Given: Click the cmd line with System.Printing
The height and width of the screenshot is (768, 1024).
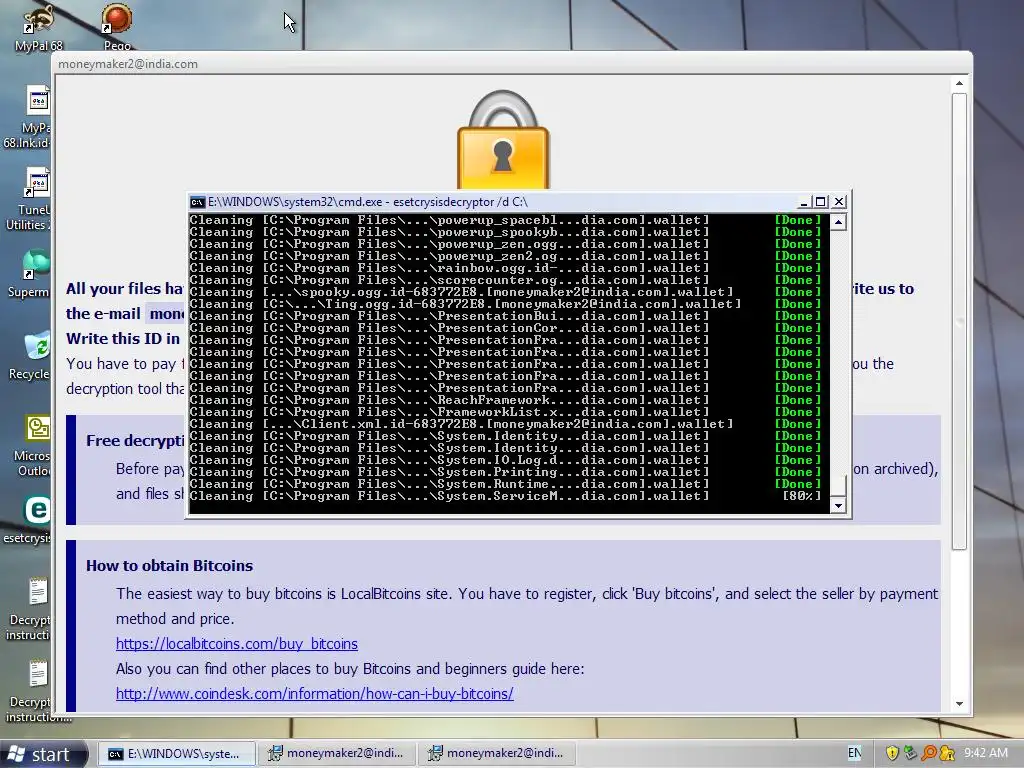Looking at the screenshot, I should 449,472.
